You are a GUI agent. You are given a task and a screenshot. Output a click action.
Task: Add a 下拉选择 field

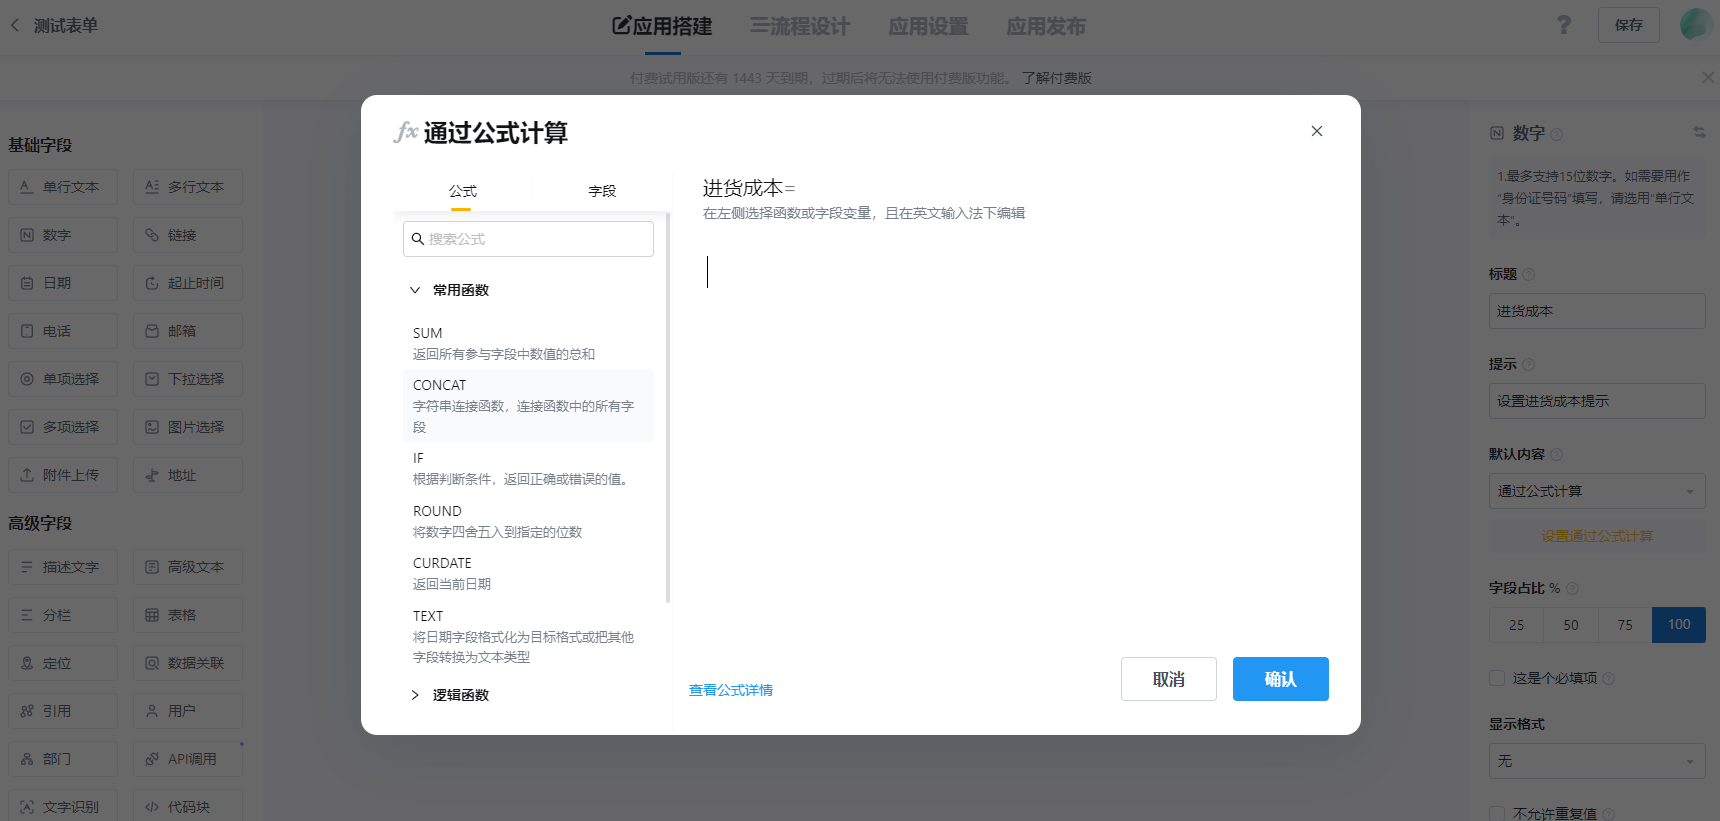coord(188,379)
